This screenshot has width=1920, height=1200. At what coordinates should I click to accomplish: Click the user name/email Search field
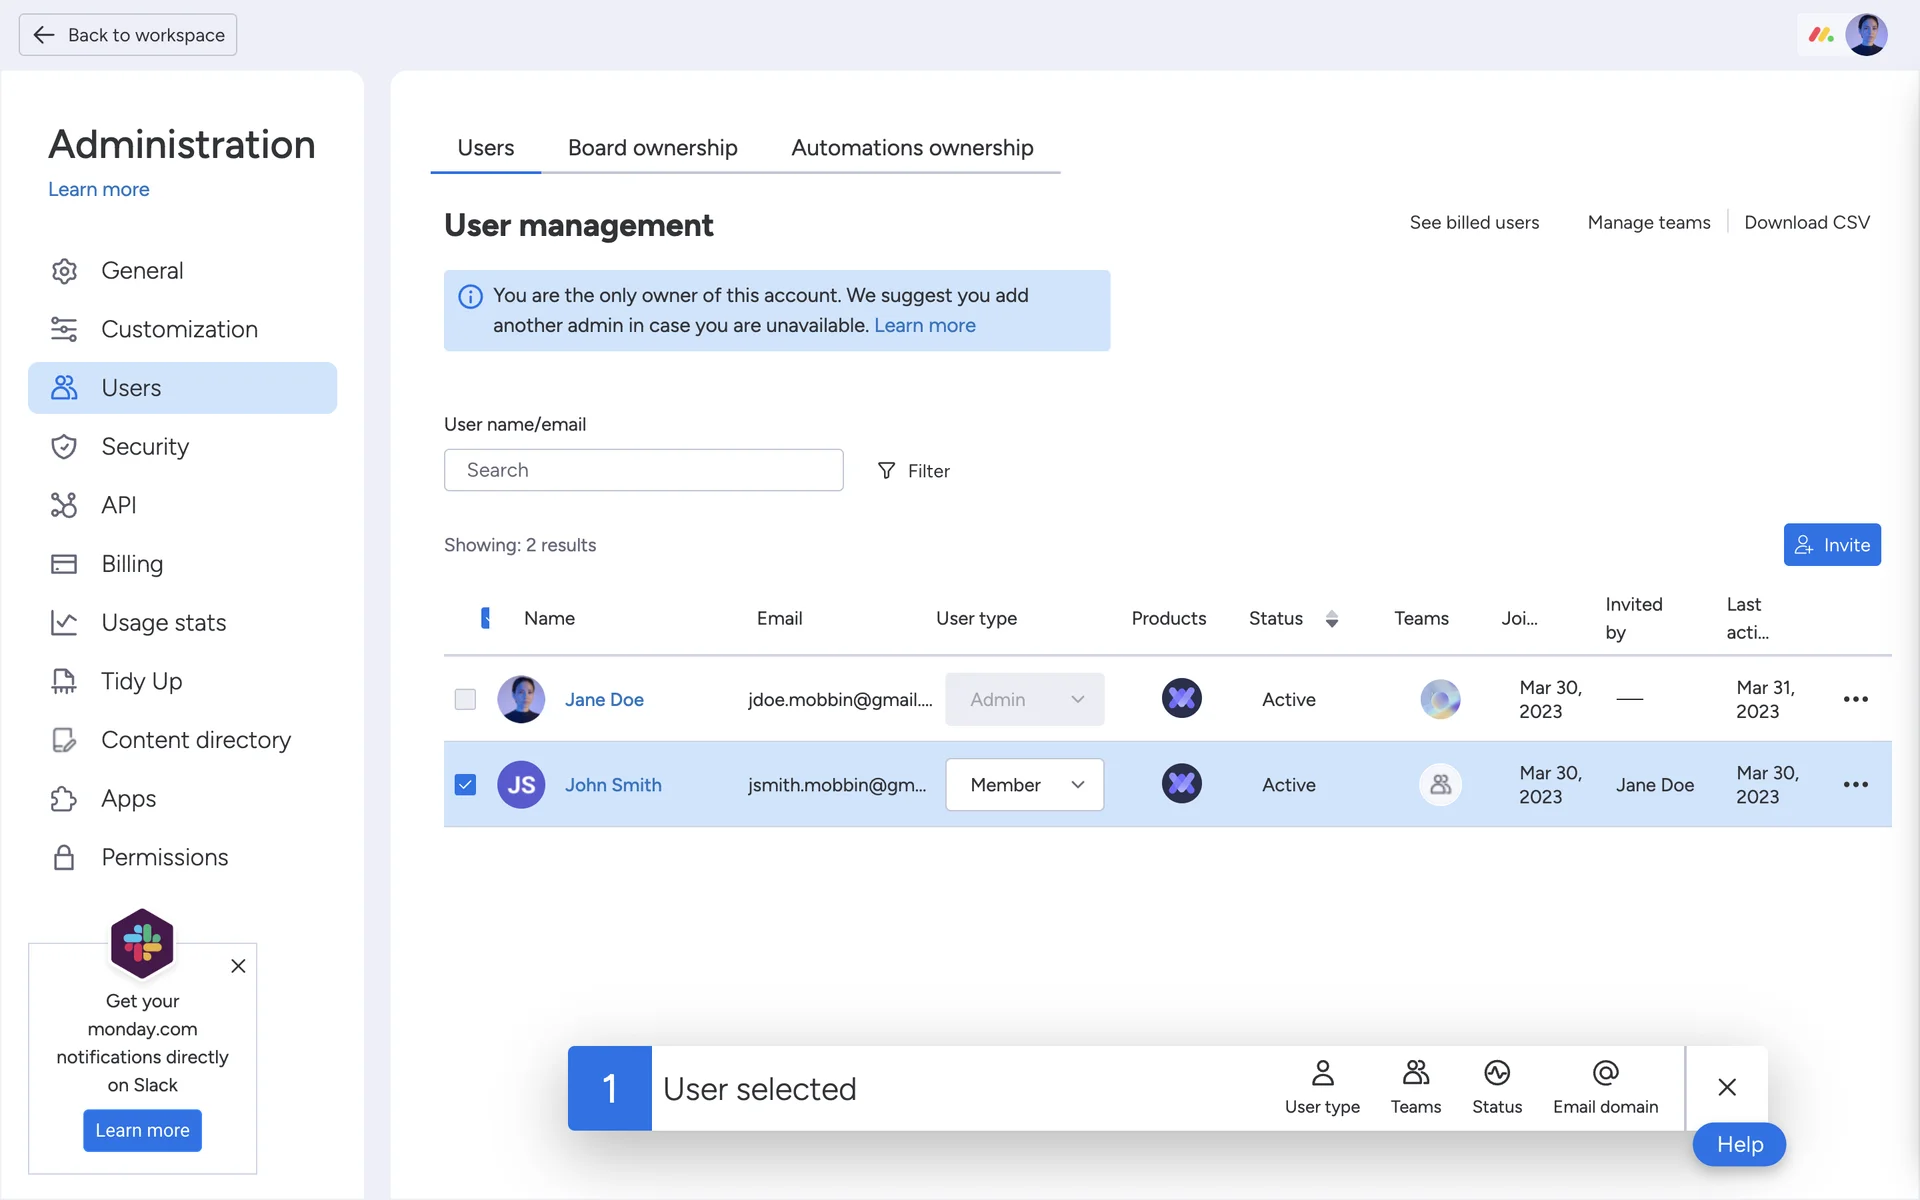643,470
